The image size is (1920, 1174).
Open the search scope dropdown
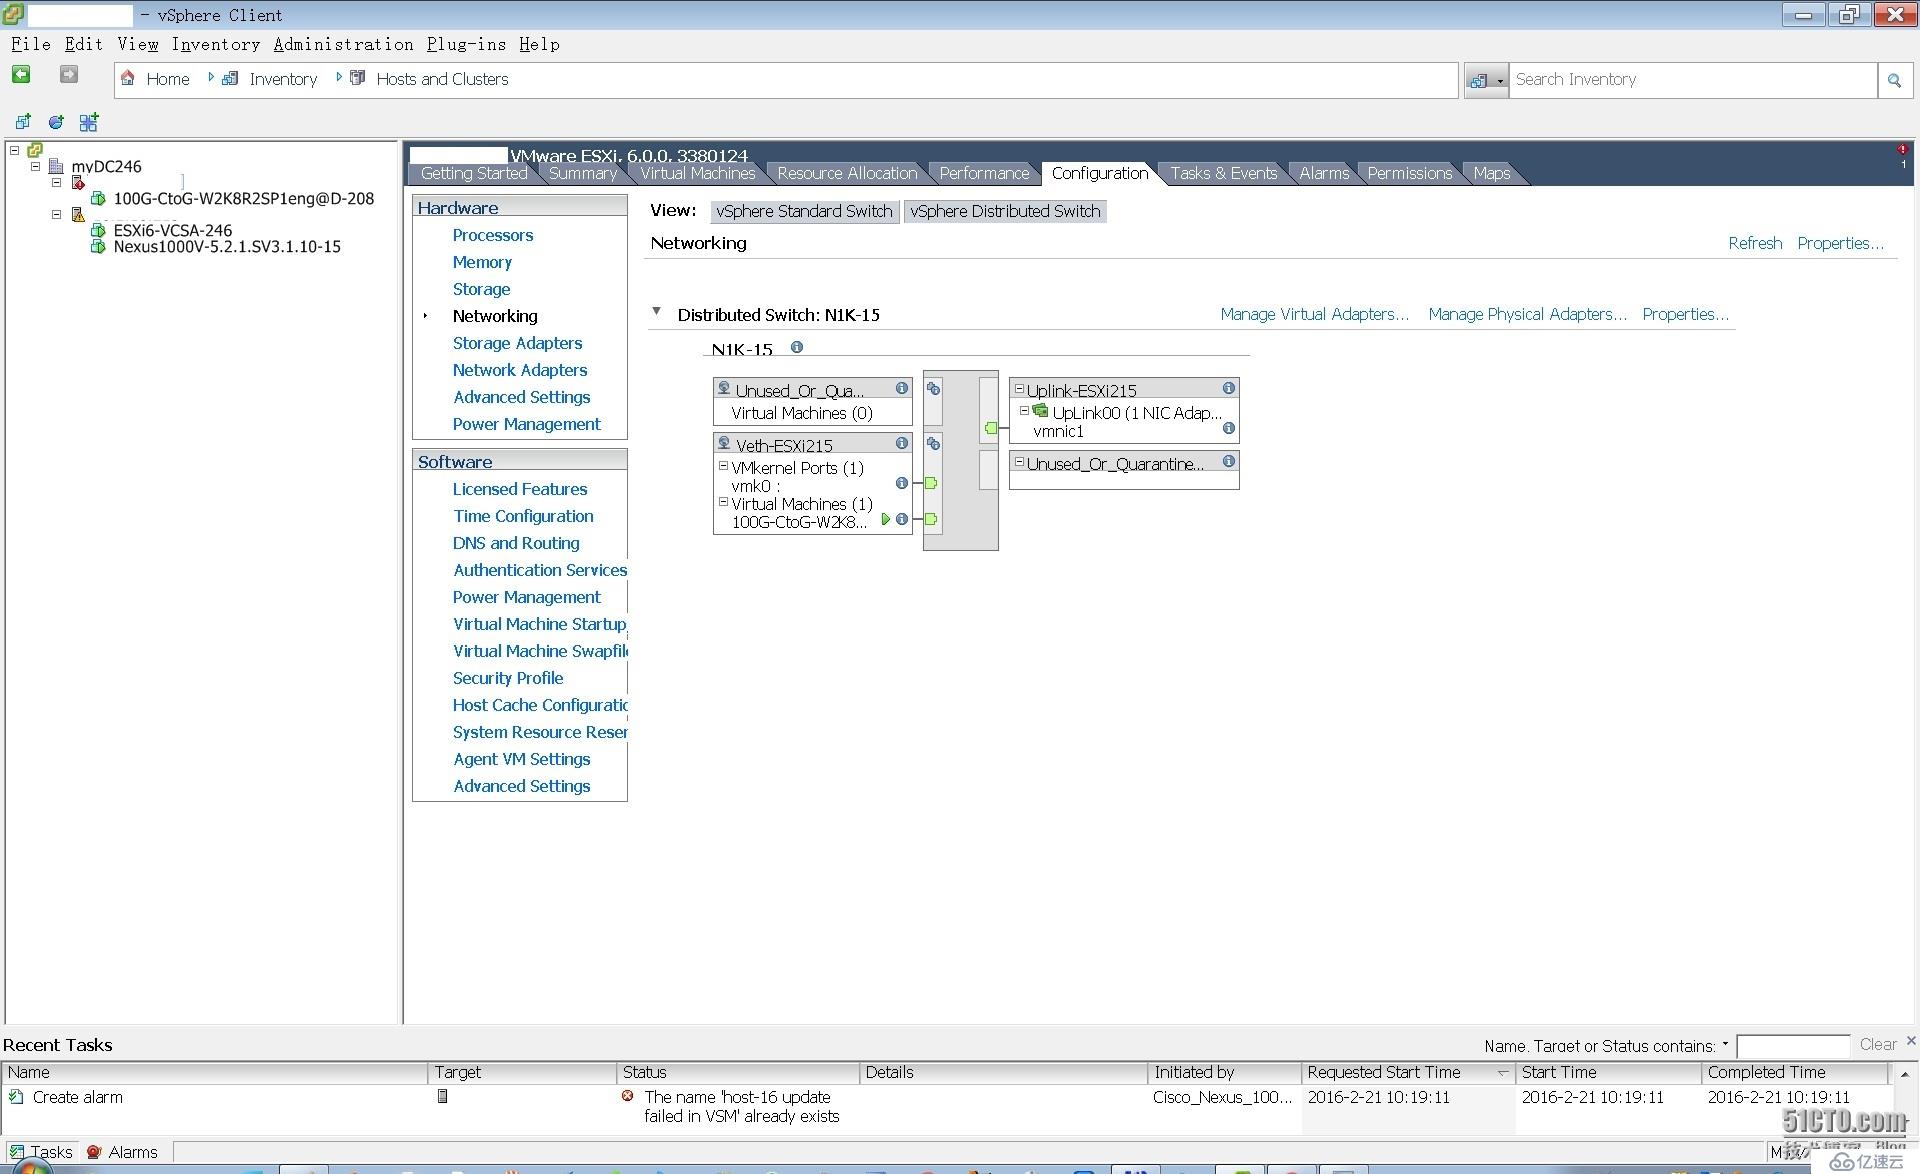click(1486, 80)
